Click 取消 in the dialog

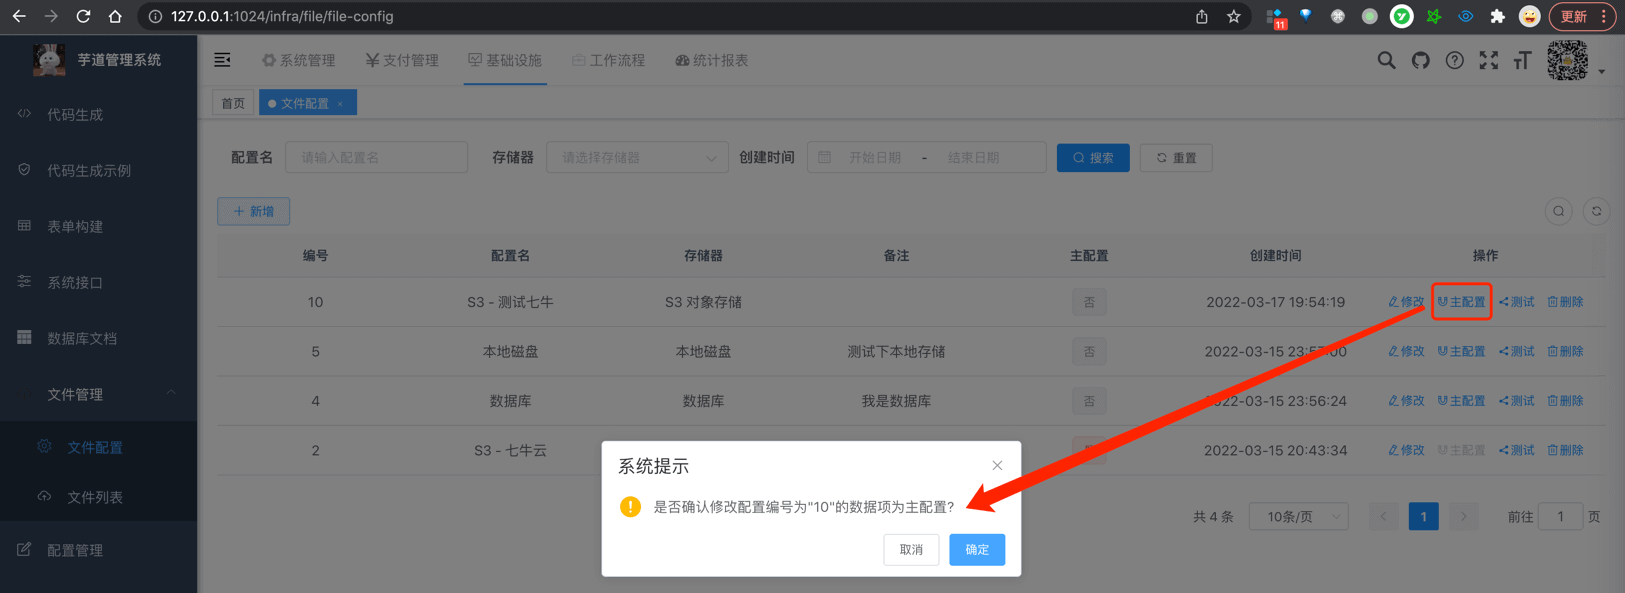tap(910, 549)
